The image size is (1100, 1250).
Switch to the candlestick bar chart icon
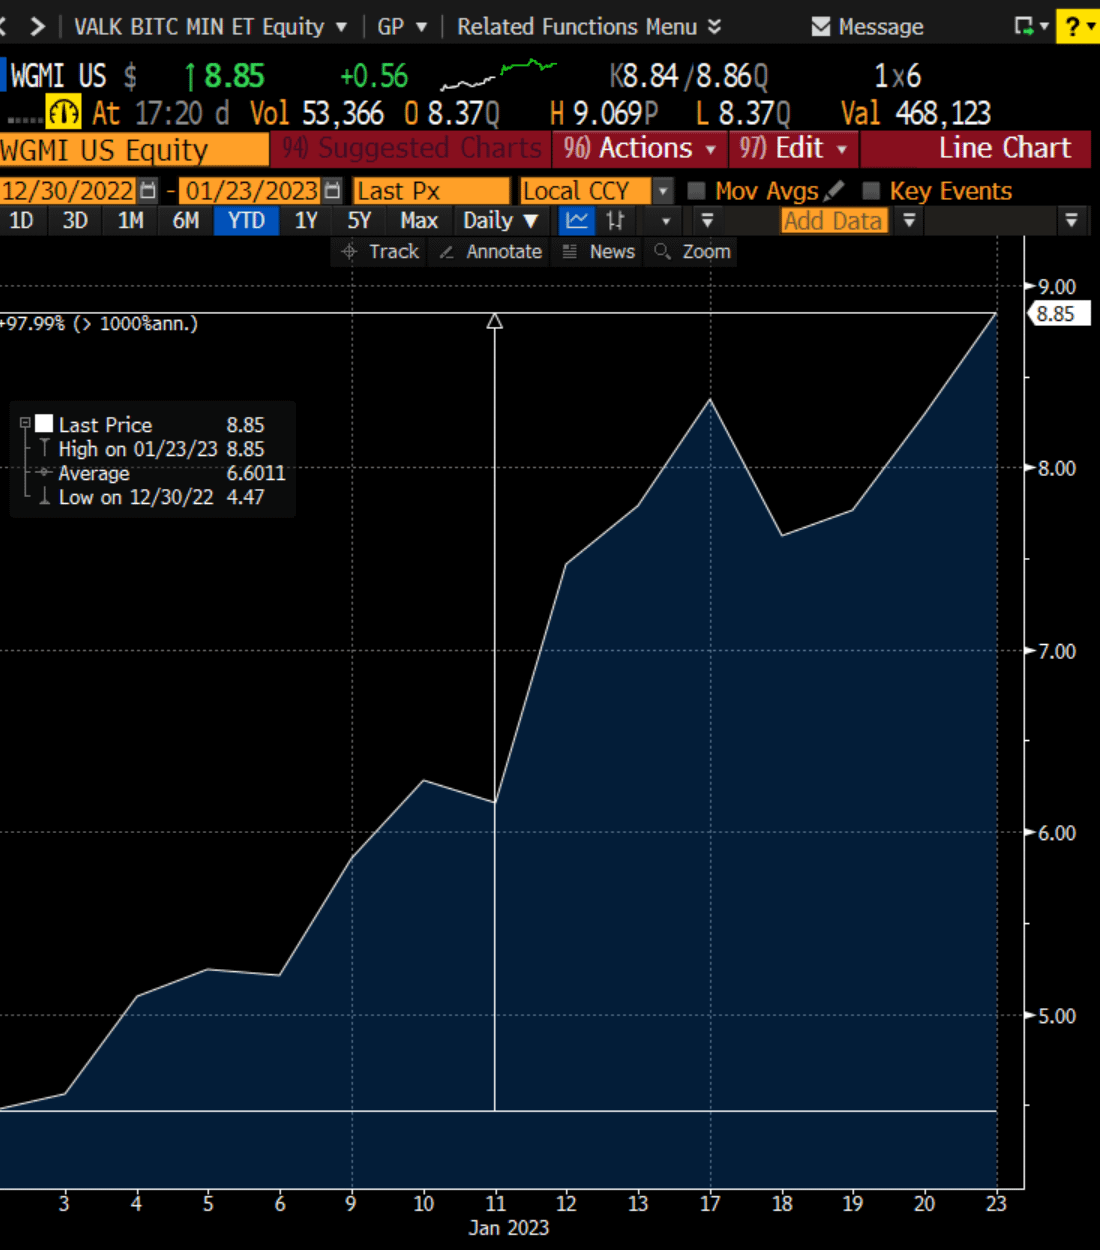point(615,221)
